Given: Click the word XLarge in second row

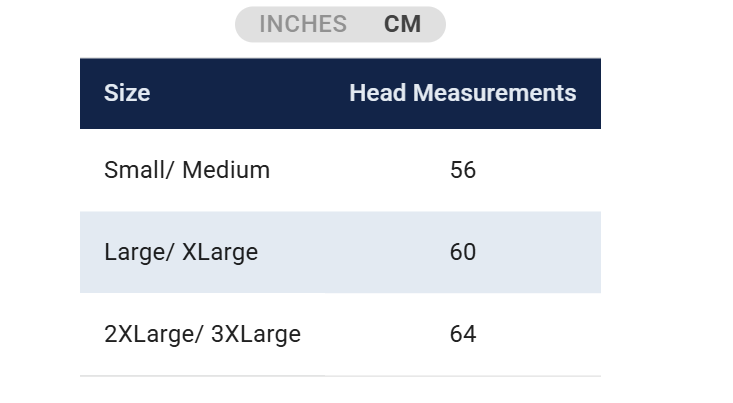Looking at the screenshot, I should point(220,252).
